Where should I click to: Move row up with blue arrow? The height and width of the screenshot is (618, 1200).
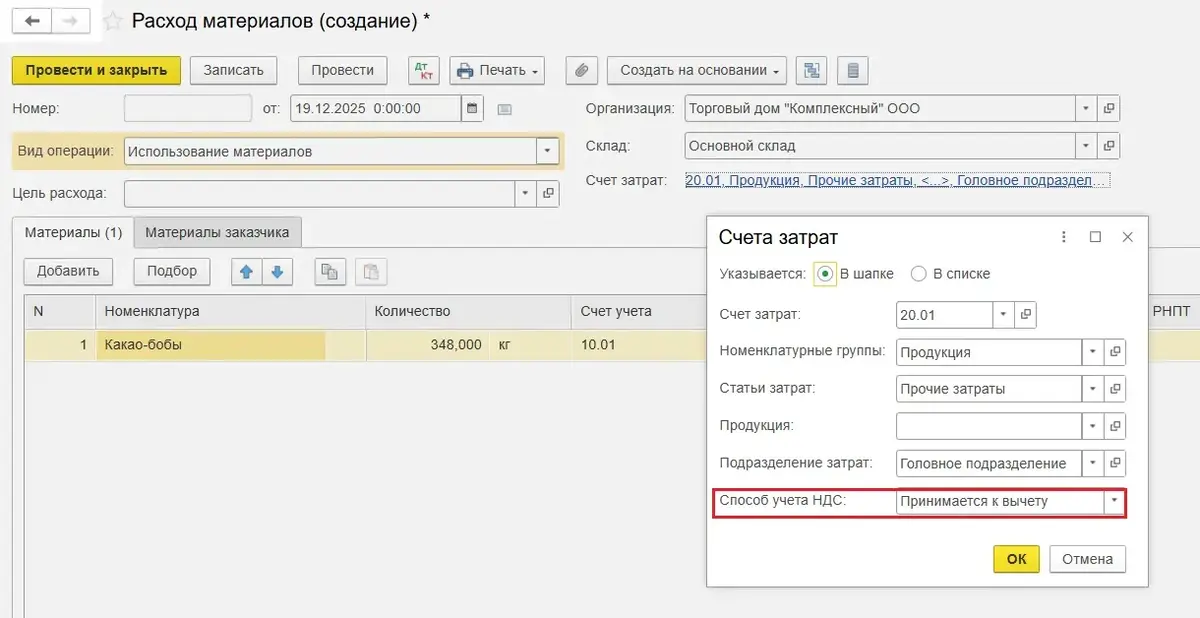click(x=245, y=271)
